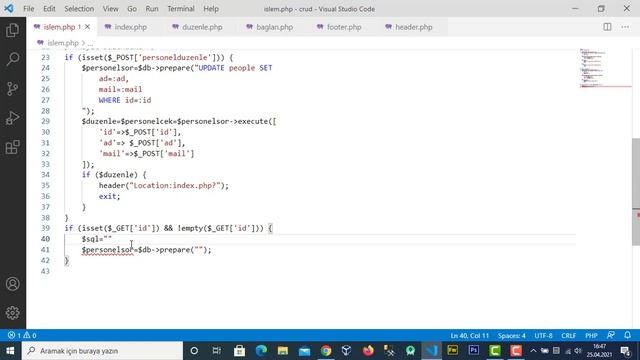640x360 pixels.
Task: Click underlined $personelsor on line 41
Action: [x=107, y=250]
